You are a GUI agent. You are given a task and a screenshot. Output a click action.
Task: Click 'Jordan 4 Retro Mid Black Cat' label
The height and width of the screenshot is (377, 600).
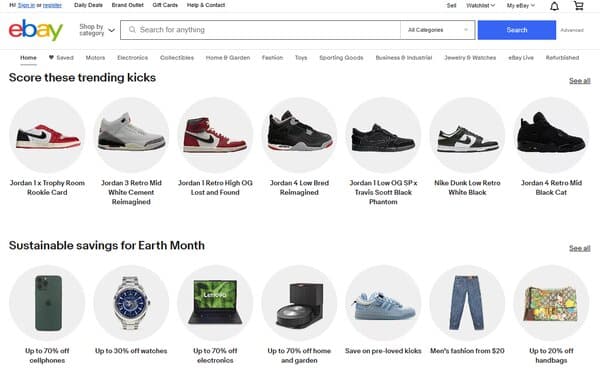coord(551,188)
